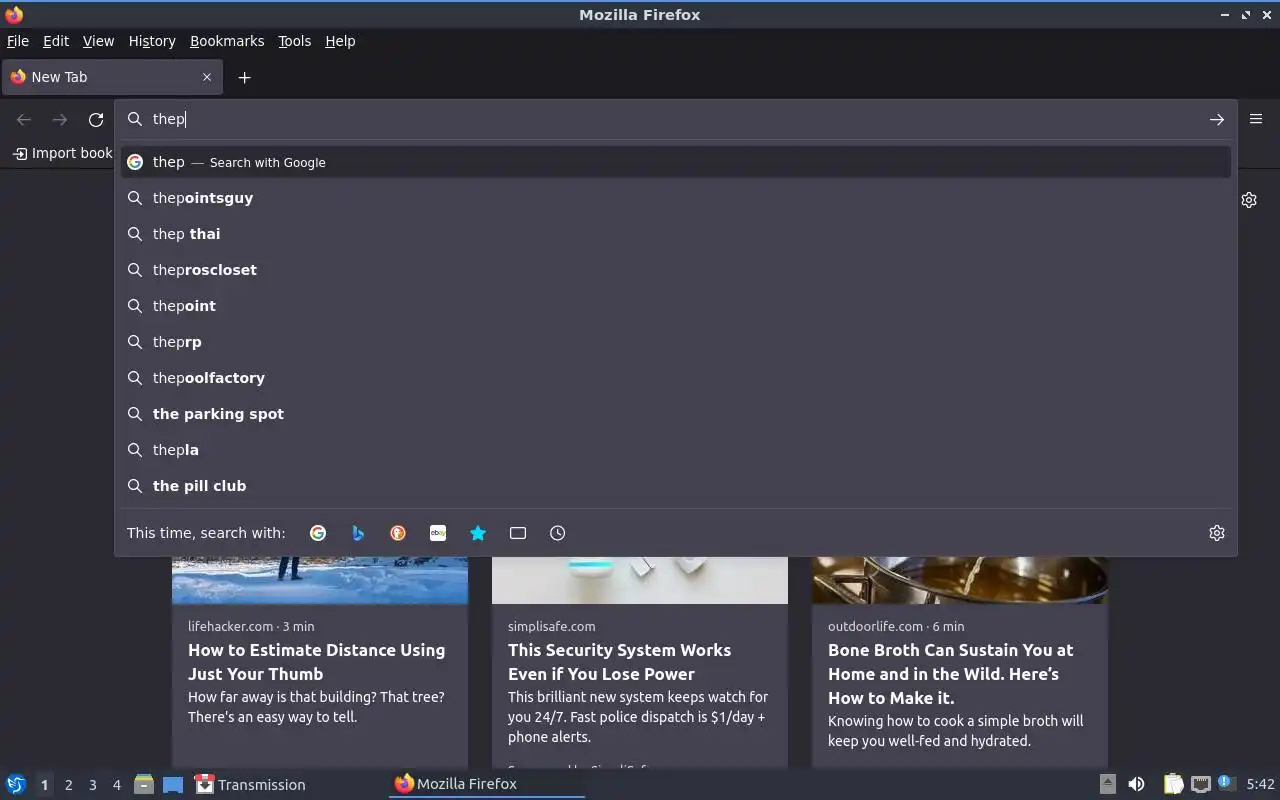Search Bookmarks using star icon

pos(478,533)
